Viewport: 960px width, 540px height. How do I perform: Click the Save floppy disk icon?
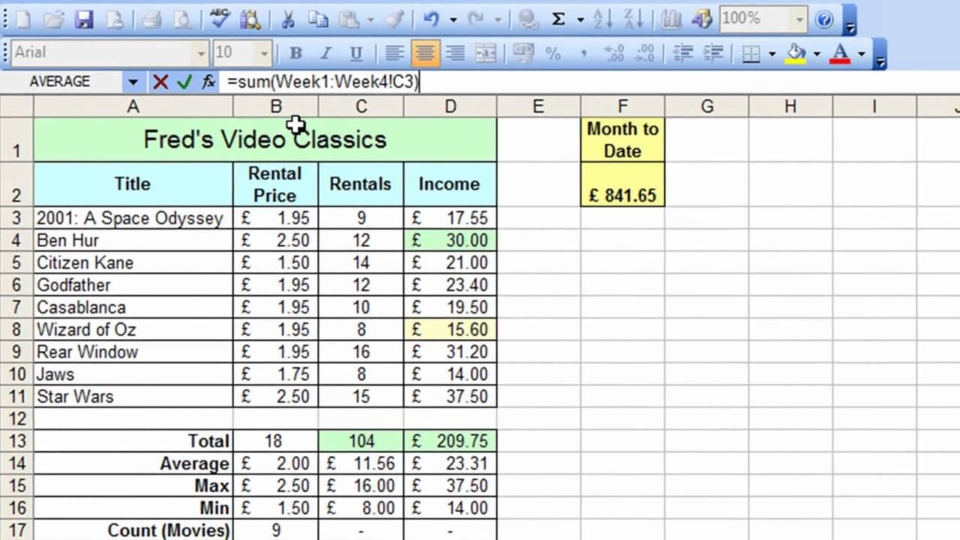(x=84, y=19)
